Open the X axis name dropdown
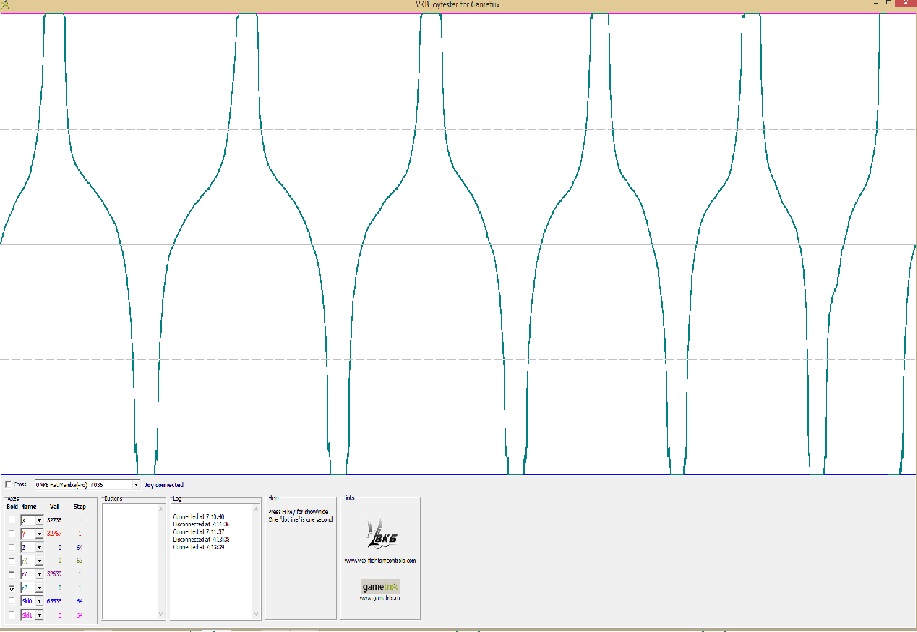This screenshot has height=632, width=917. (x=39, y=520)
